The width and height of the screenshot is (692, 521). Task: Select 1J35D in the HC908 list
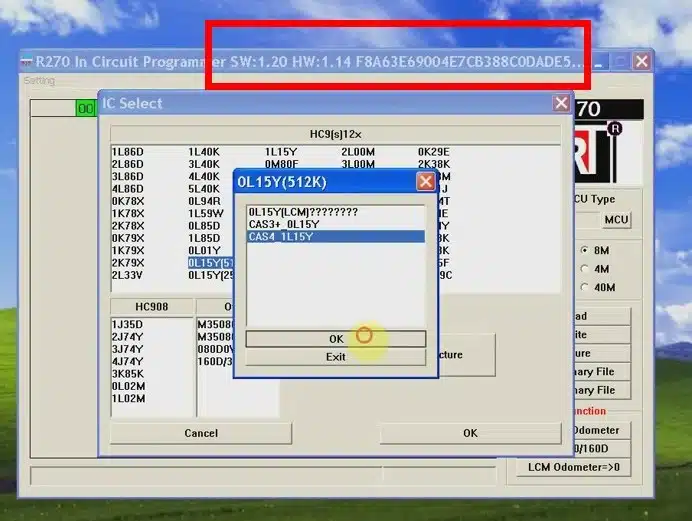tap(128, 324)
